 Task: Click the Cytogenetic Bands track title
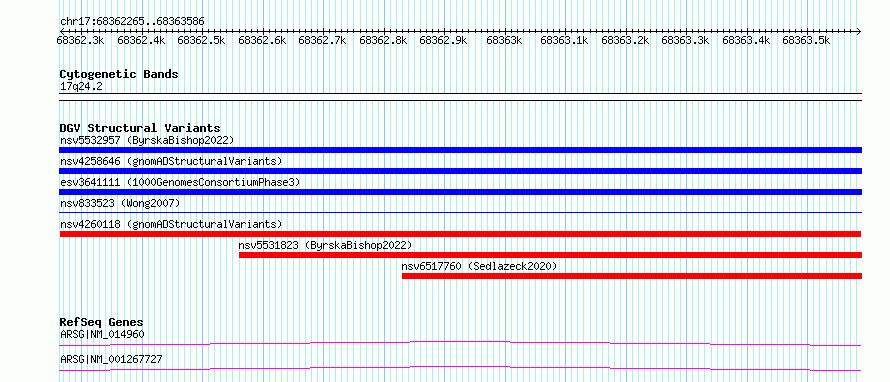coord(119,74)
